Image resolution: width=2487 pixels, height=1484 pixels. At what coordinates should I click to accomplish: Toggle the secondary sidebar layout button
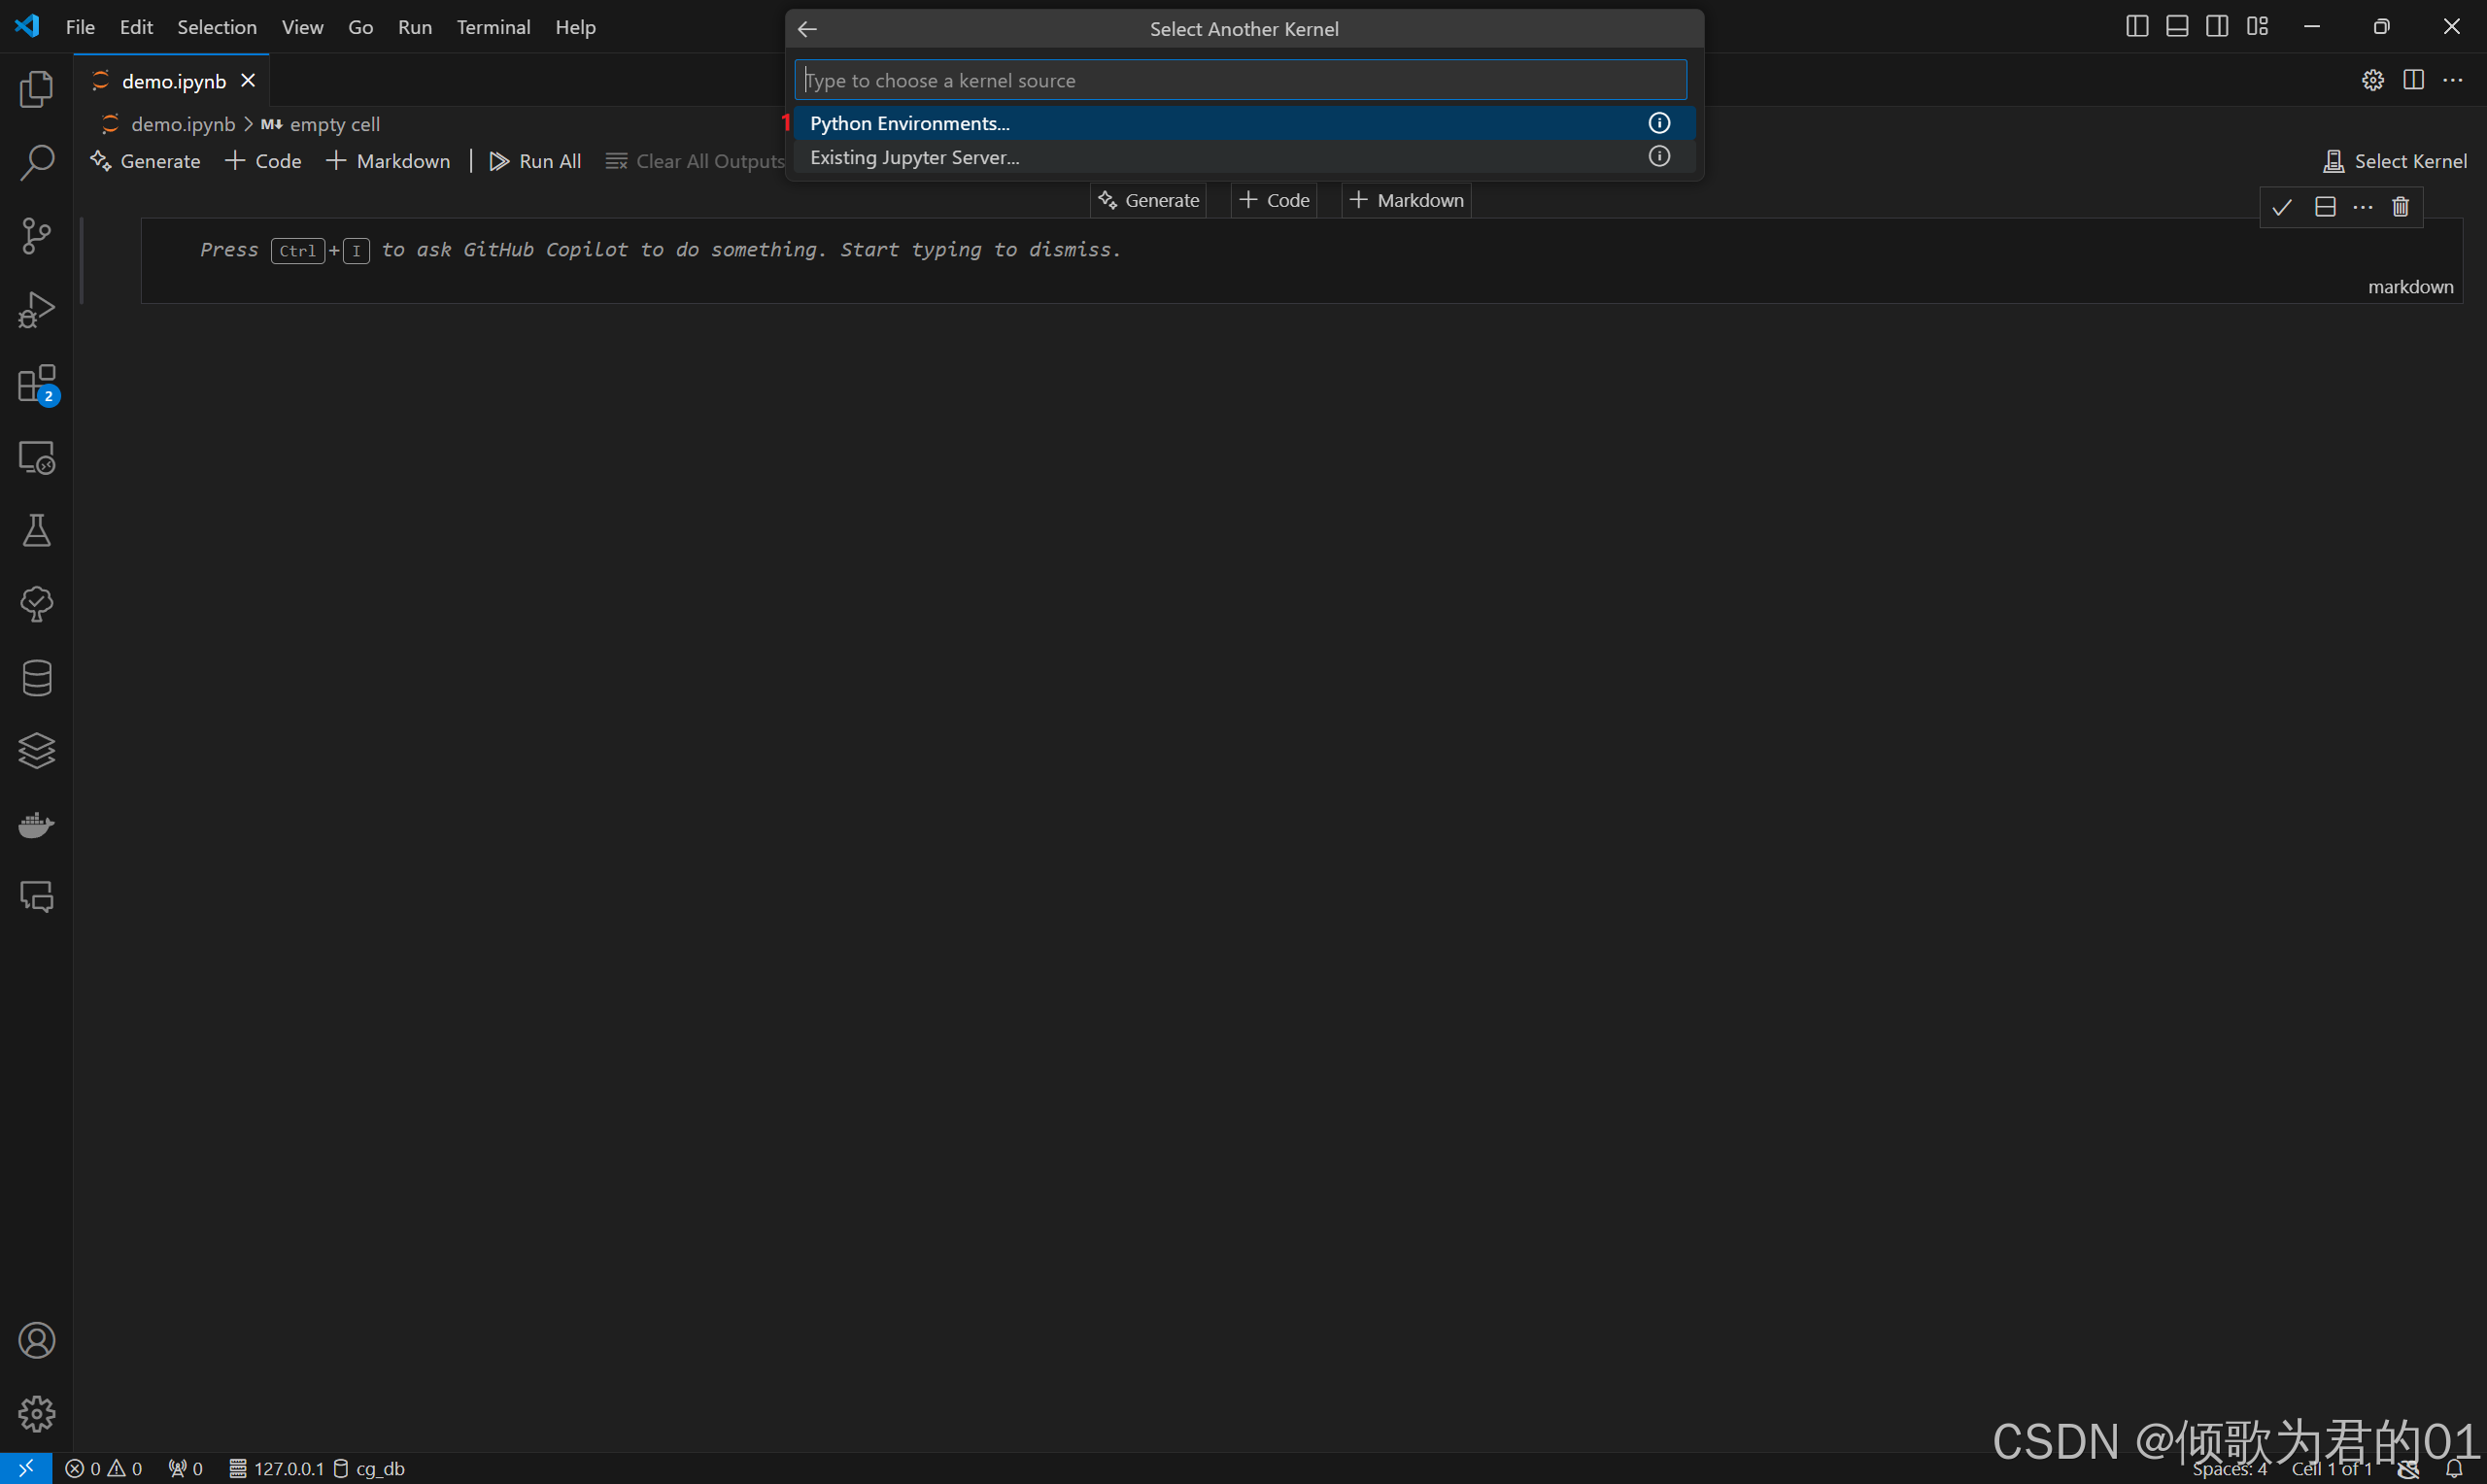(2216, 27)
